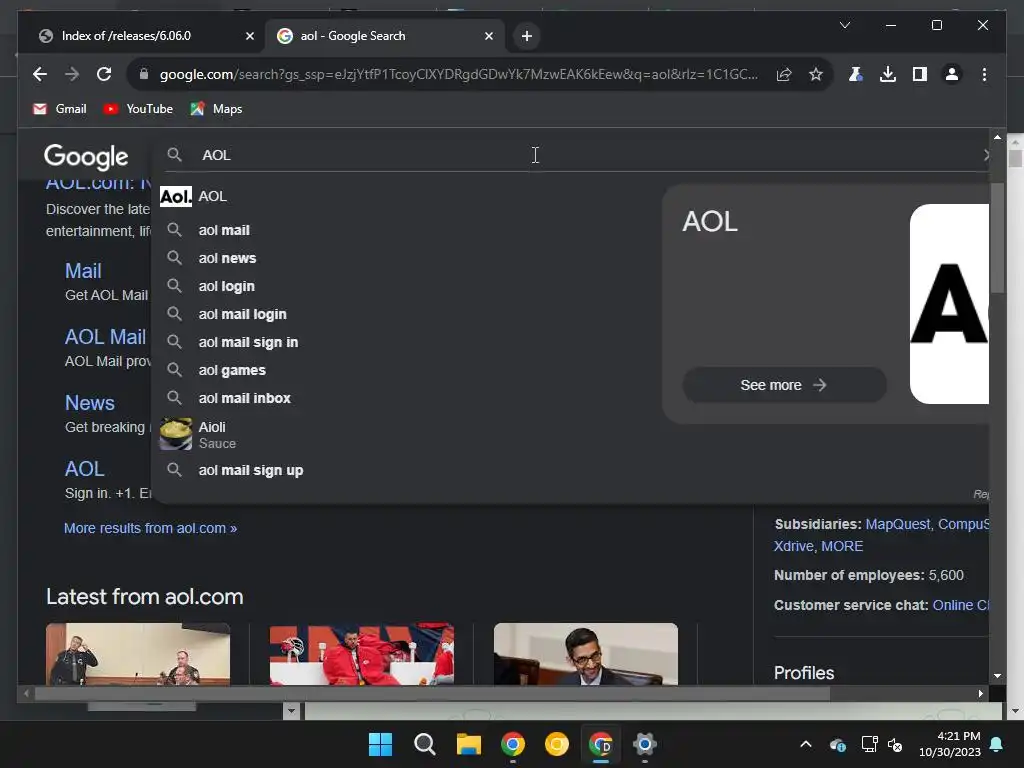Open the notification bell in the tray
The image size is (1024, 768).
[x=997, y=744]
